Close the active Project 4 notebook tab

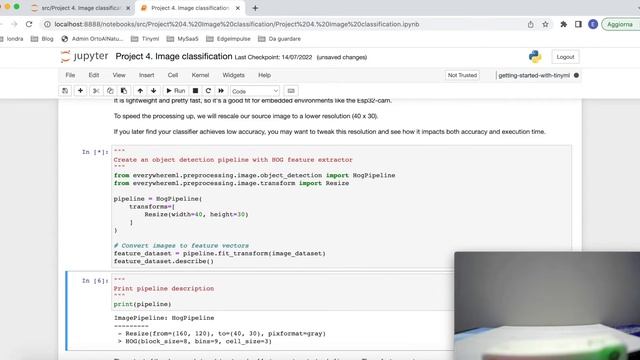pyautogui.click(x=238, y=8)
